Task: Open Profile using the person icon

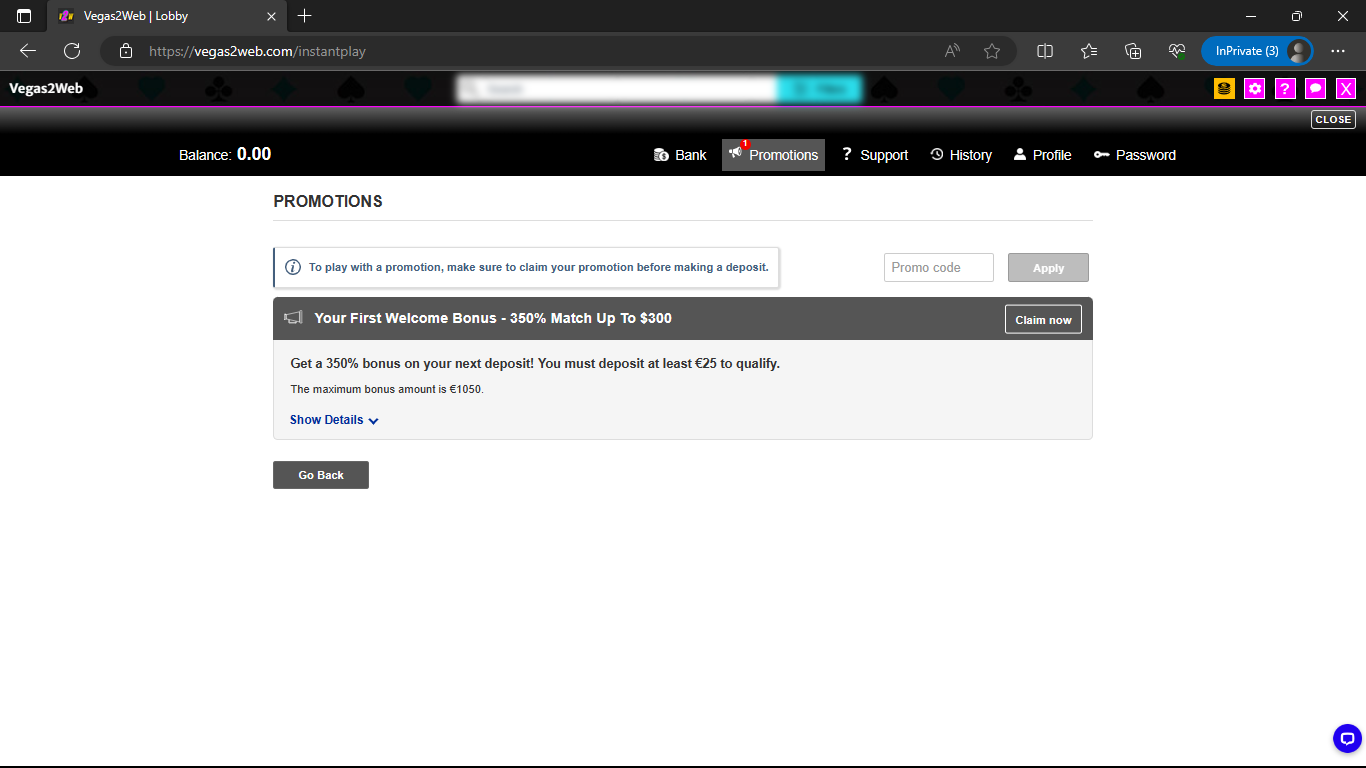Action: [1043, 155]
